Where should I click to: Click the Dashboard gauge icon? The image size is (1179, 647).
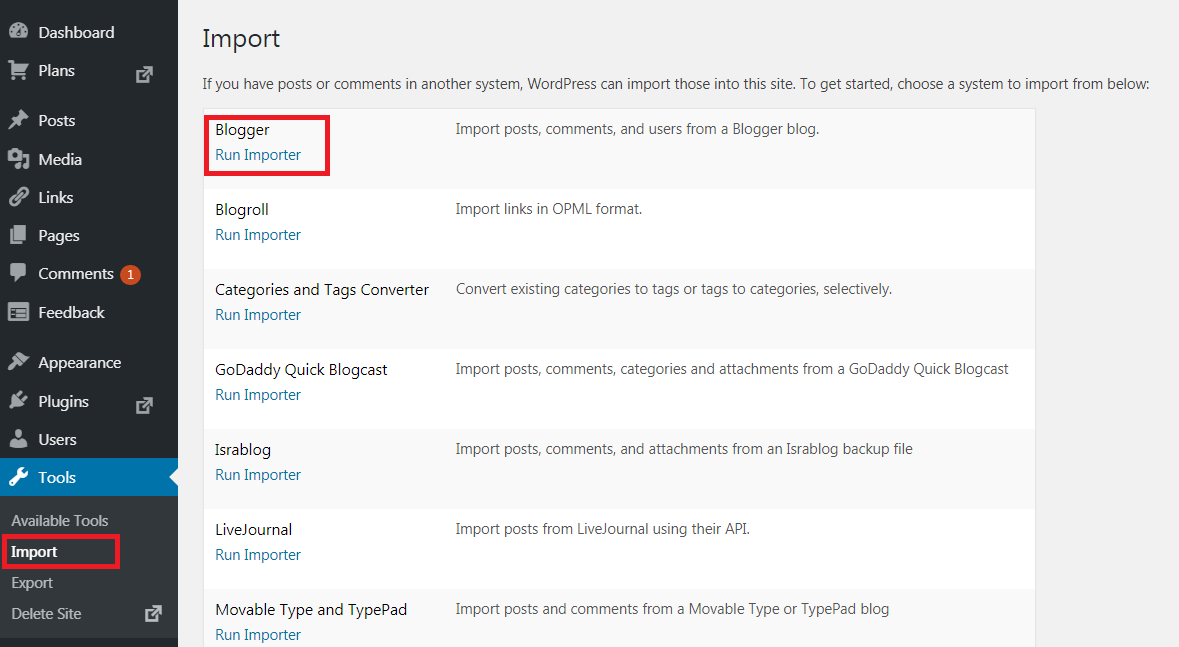tap(19, 31)
